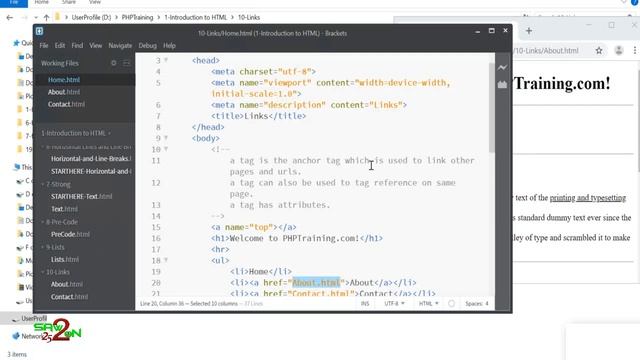Fold comment block at line 10
640x360 pixels.
(x=166, y=149)
